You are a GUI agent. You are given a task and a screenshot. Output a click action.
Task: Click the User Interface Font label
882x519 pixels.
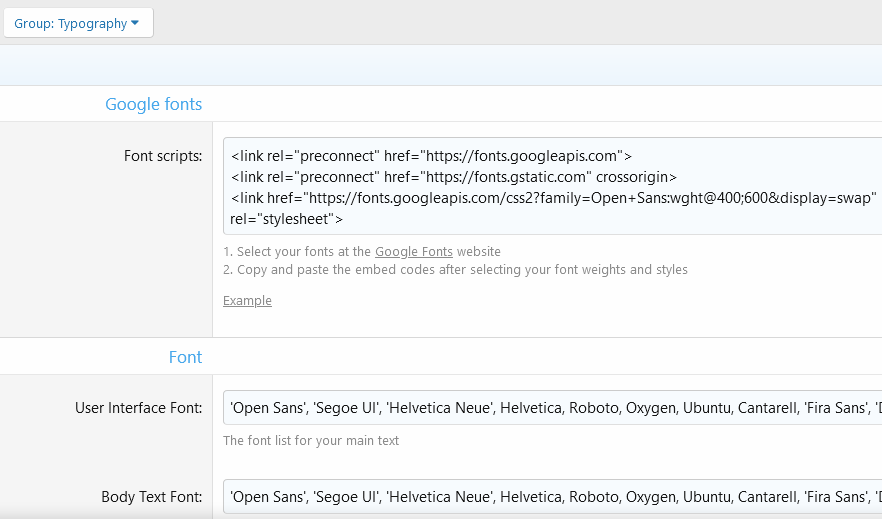138,408
